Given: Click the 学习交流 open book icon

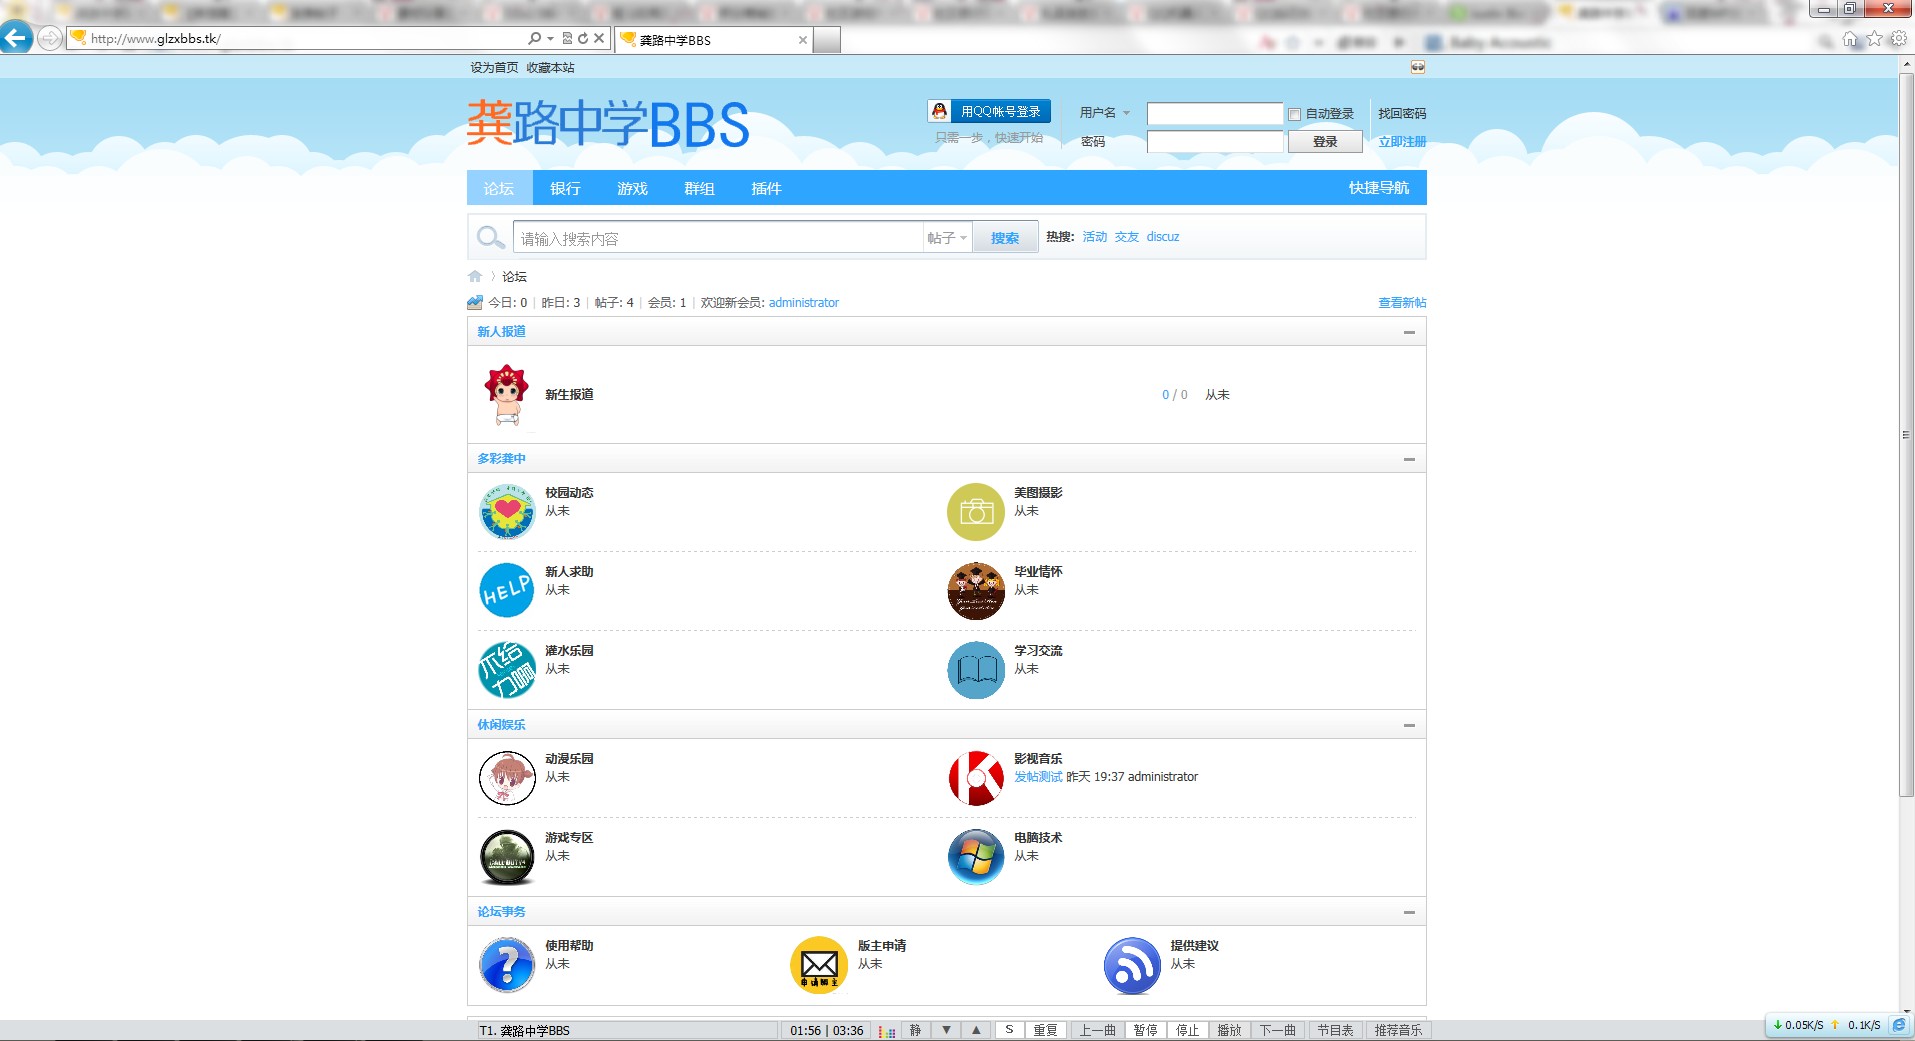Looking at the screenshot, I should pos(975,670).
